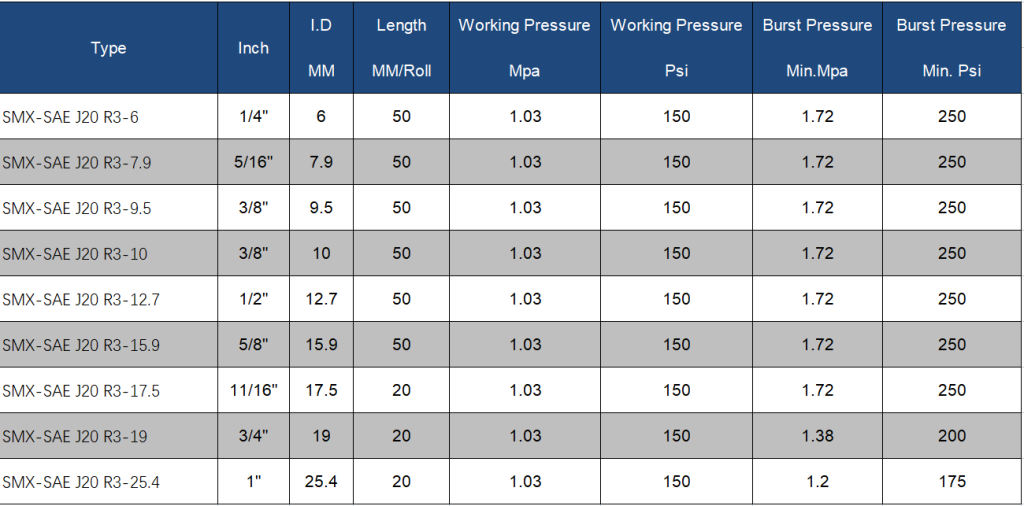Click the SMX-SAE J20 R3-25.4 type cell
1024x506 pixels.
[81, 482]
